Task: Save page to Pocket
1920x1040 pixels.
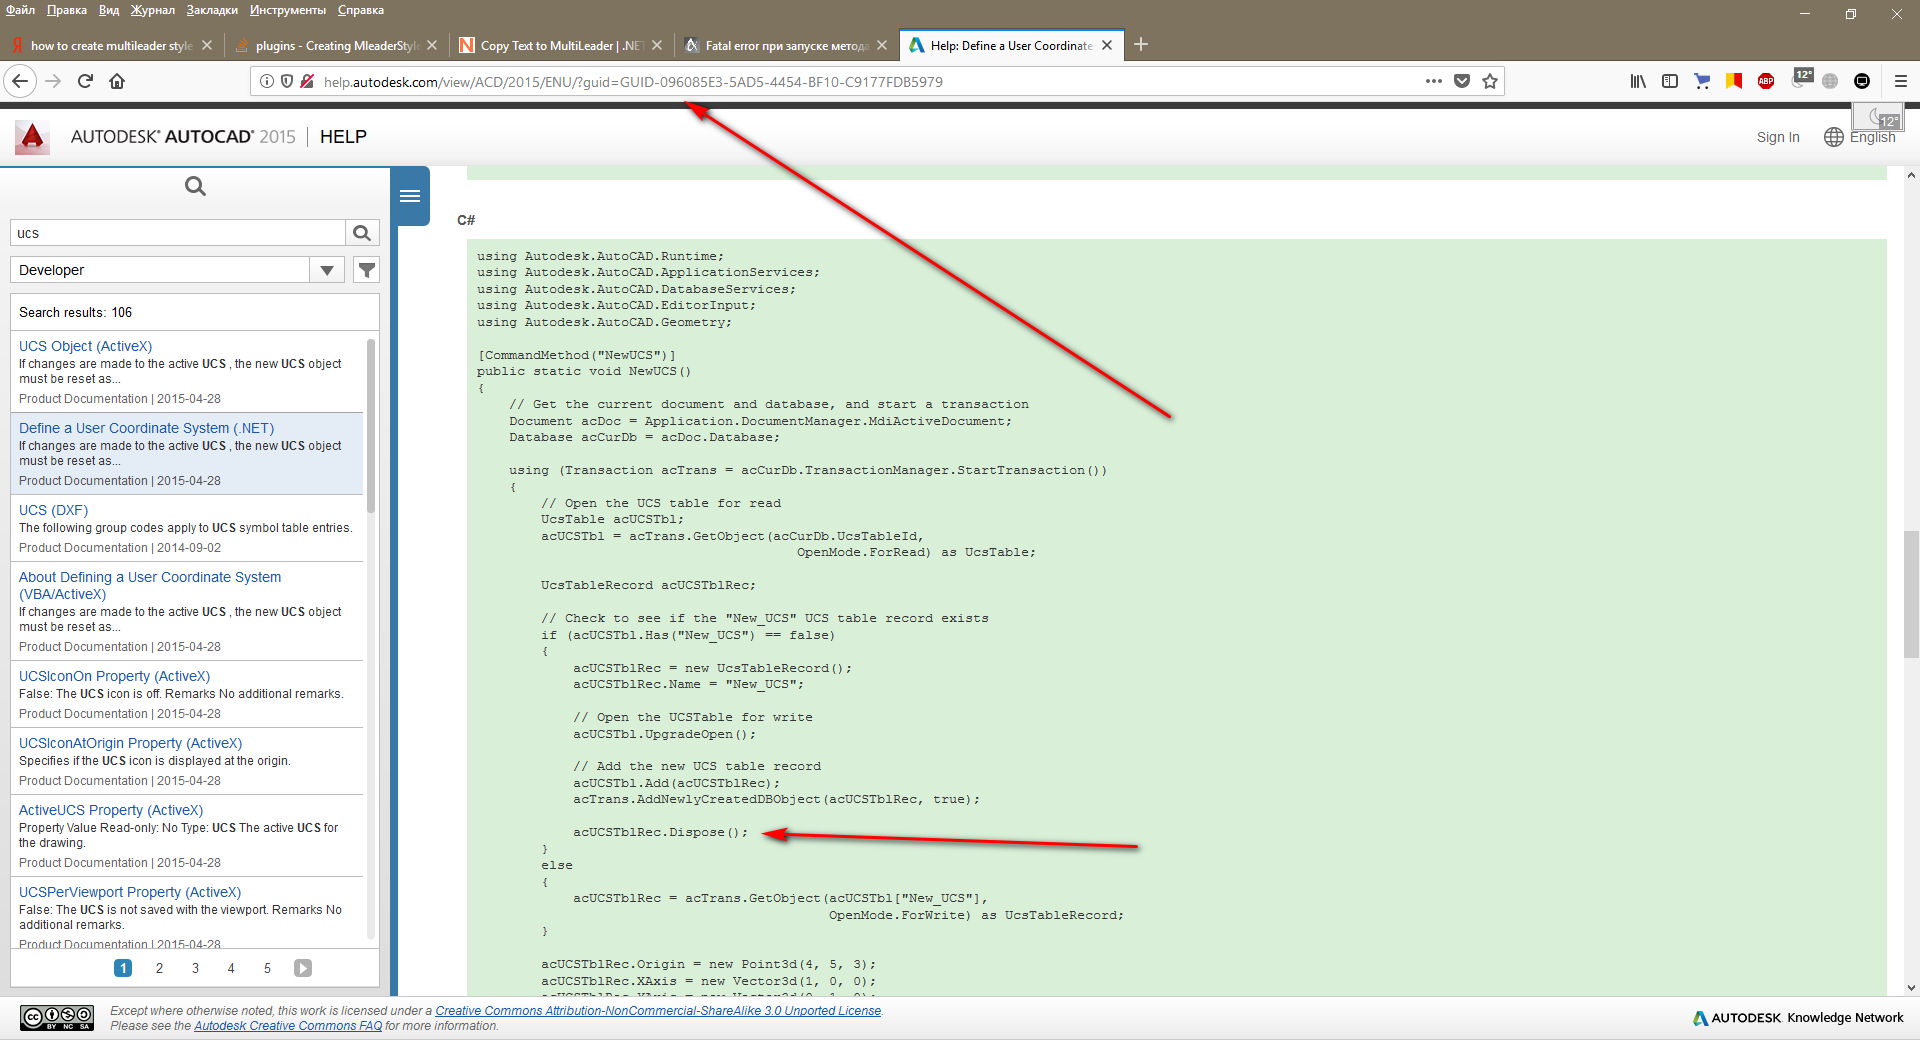Action: coord(1462,81)
